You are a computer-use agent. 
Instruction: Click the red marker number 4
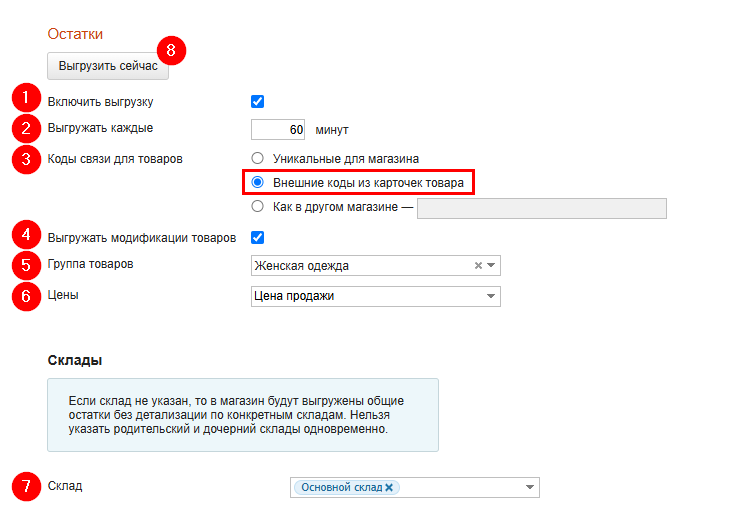point(25,236)
